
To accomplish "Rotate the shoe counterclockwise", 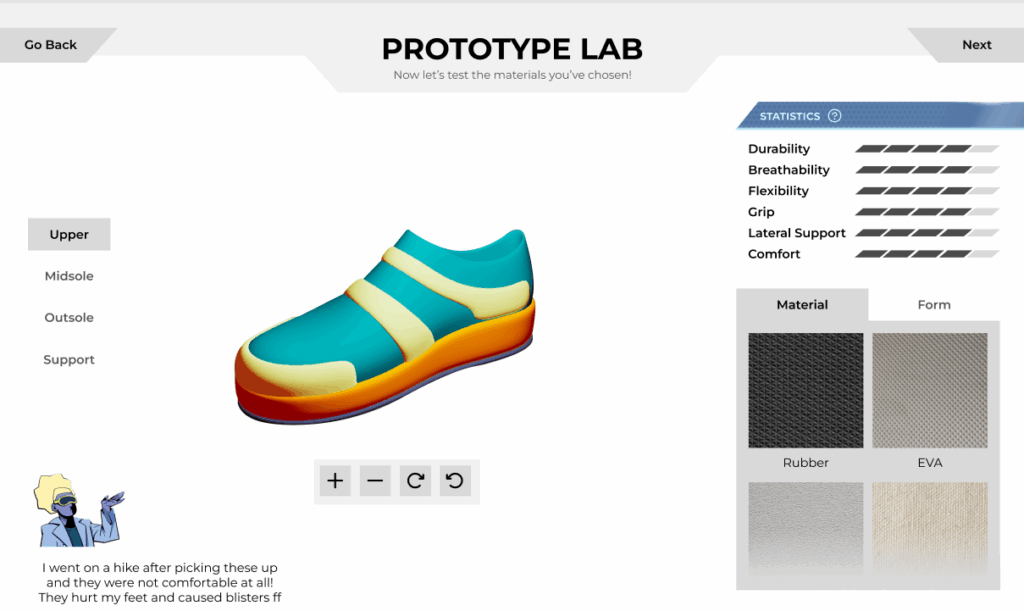I will pyautogui.click(x=455, y=481).
